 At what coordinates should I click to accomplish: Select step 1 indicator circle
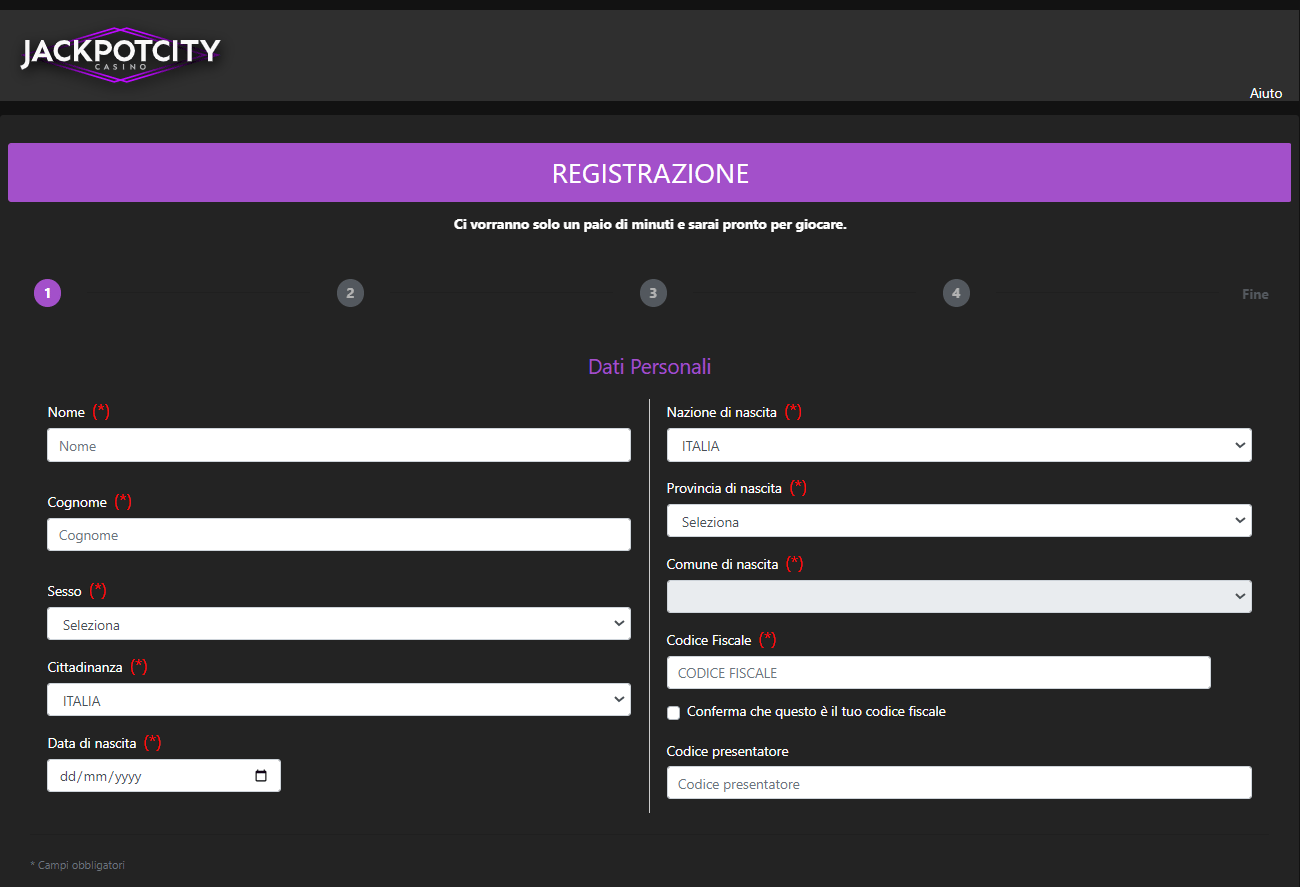click(x=47, y=293)
